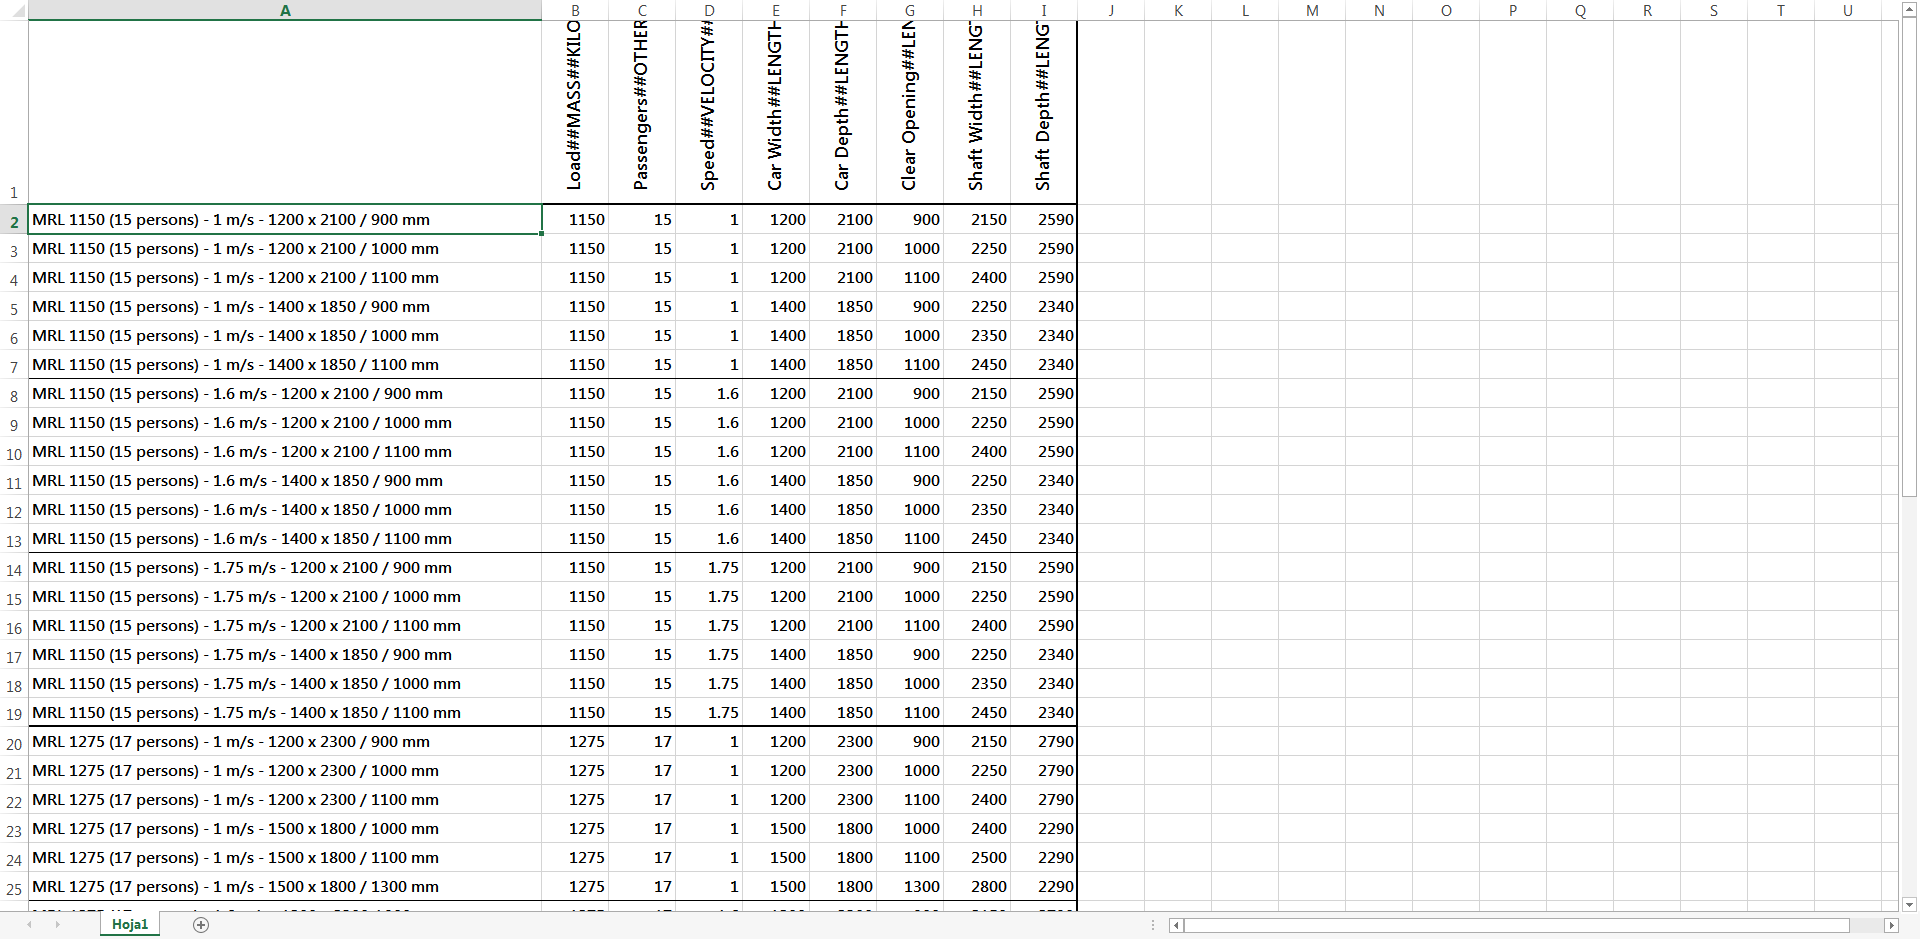Select column B header
The height and width of the screenshot is (939, 1920).
575,10
